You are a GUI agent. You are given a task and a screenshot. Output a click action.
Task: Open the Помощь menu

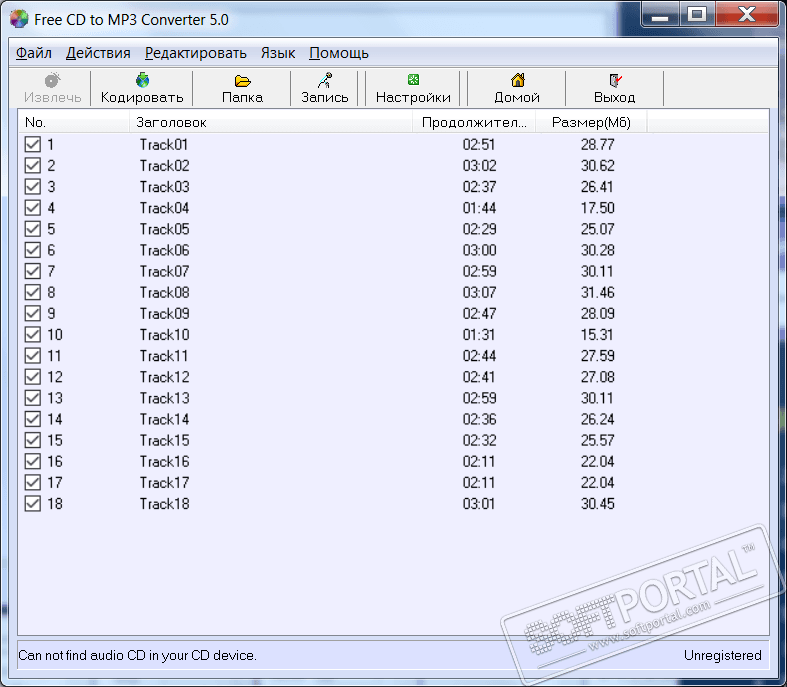pos(339,53)
